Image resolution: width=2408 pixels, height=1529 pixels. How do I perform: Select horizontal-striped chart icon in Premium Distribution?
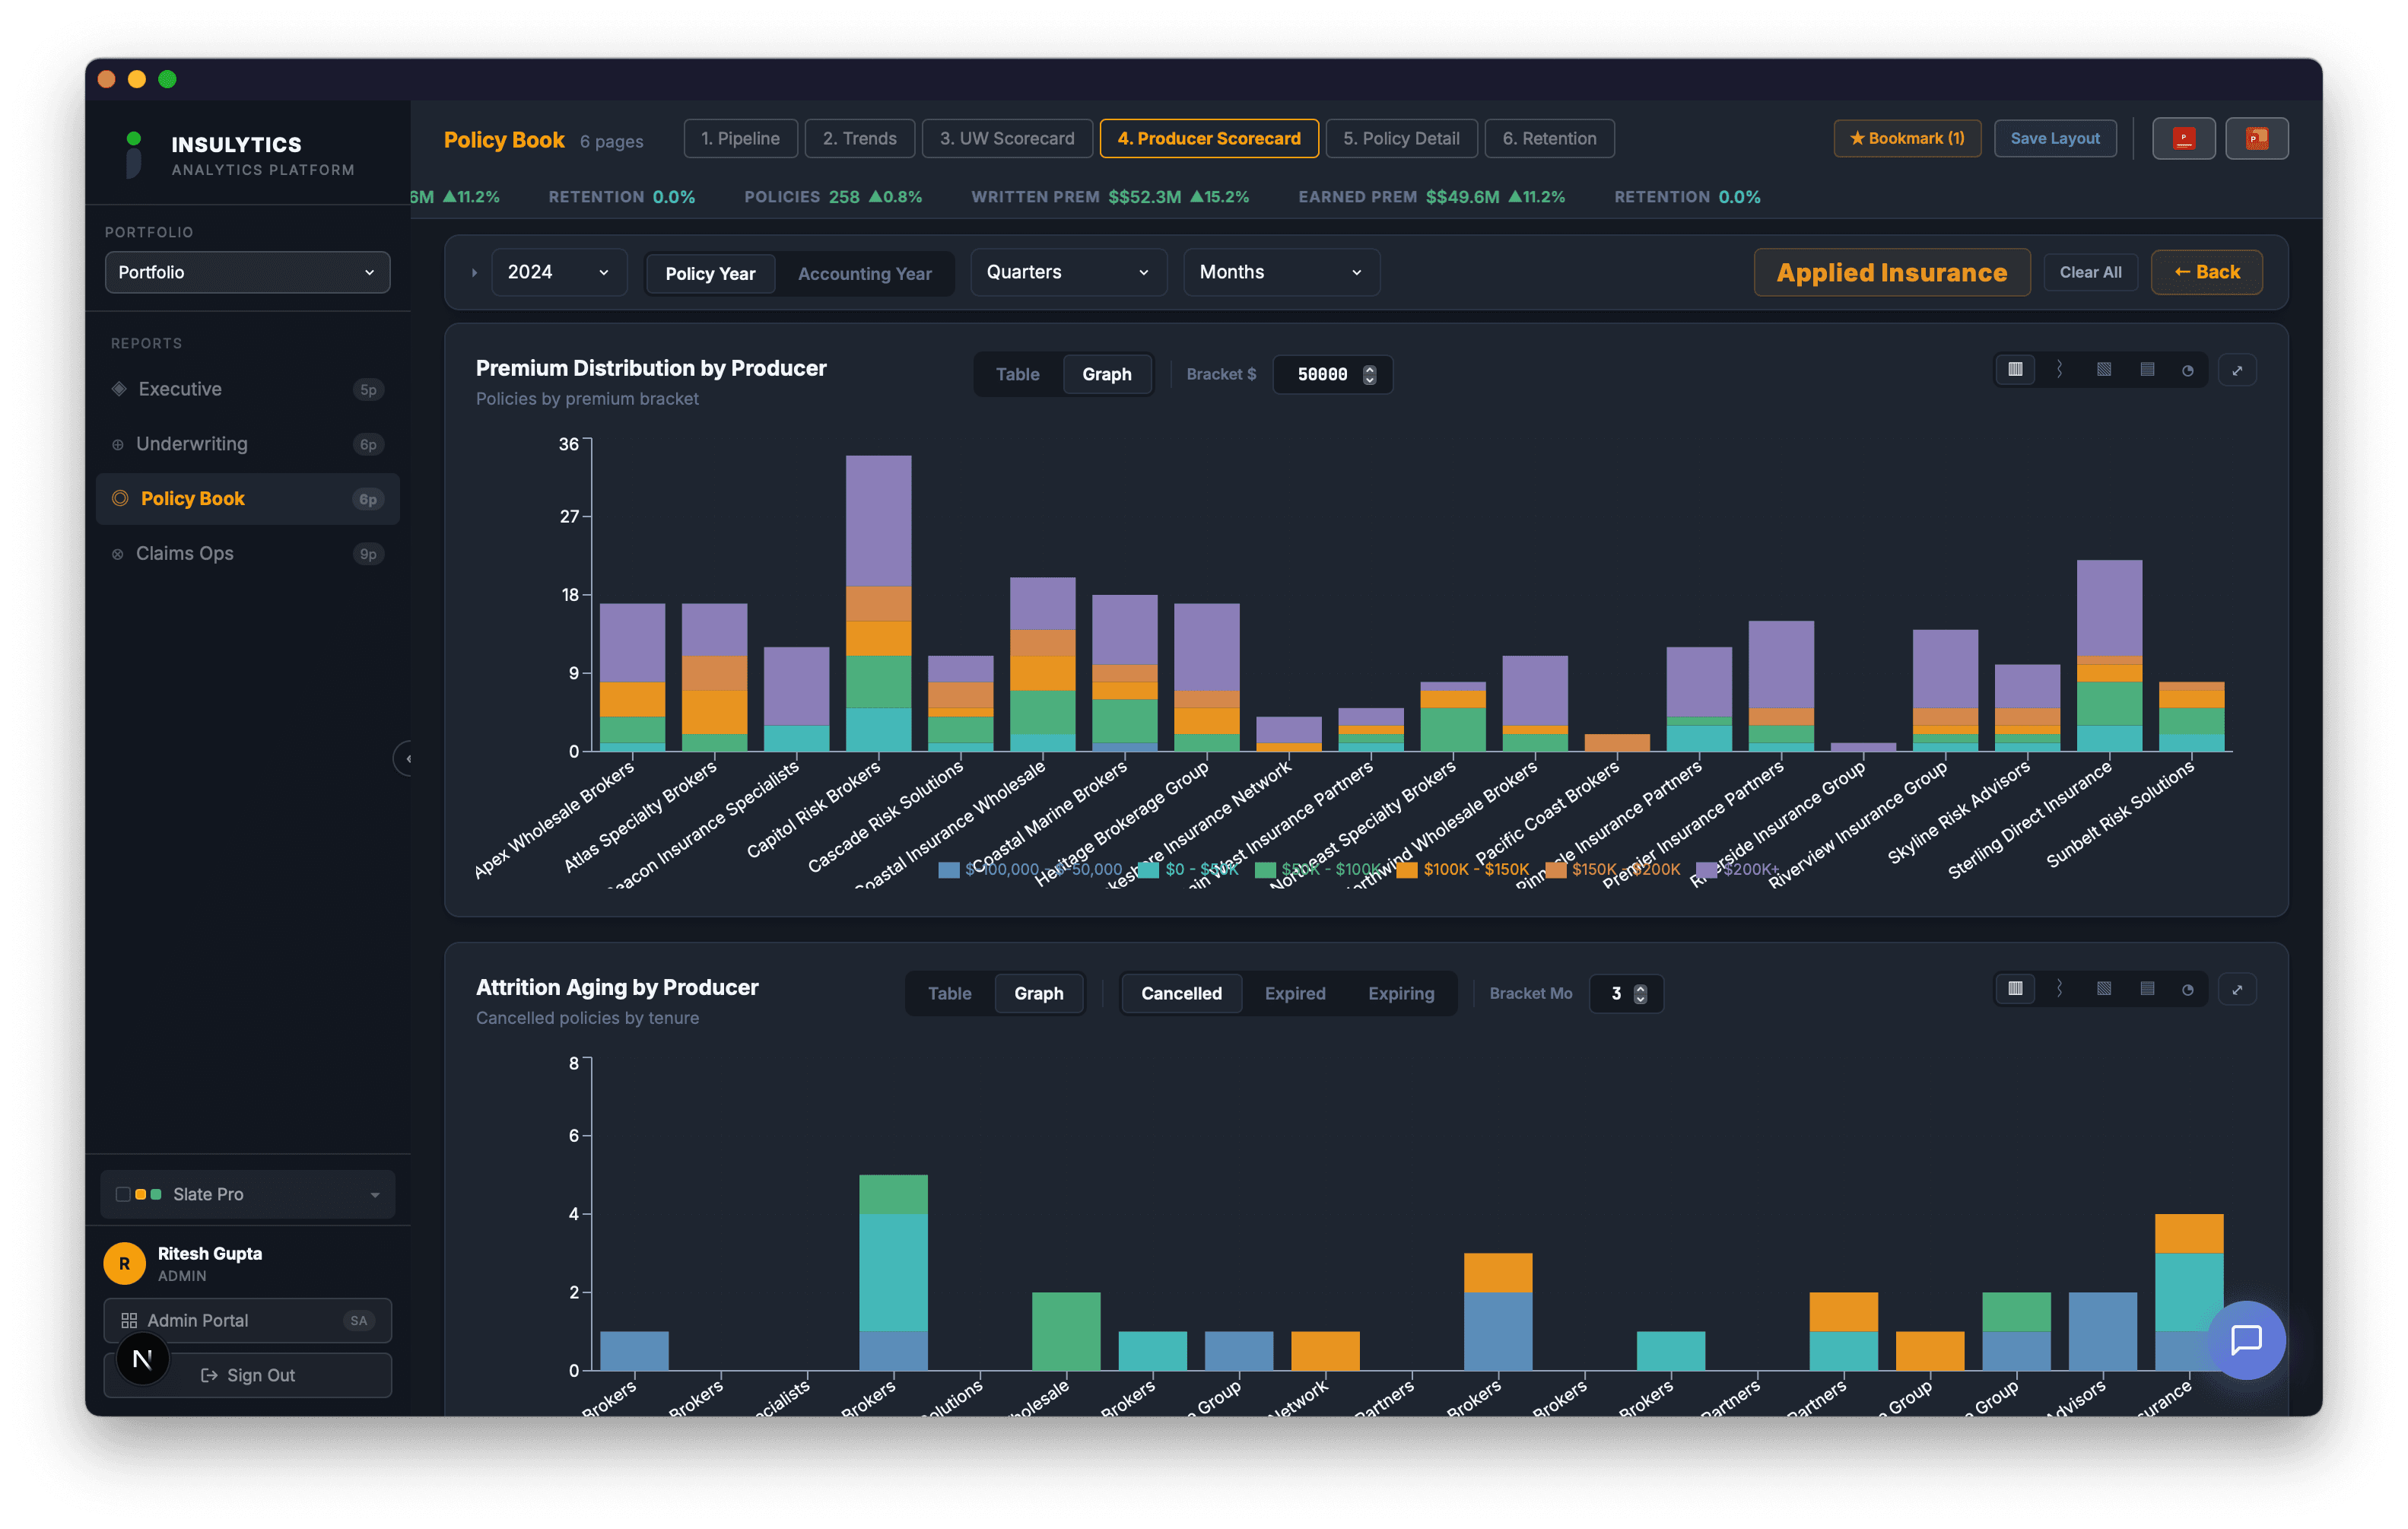click(2146, 370)
